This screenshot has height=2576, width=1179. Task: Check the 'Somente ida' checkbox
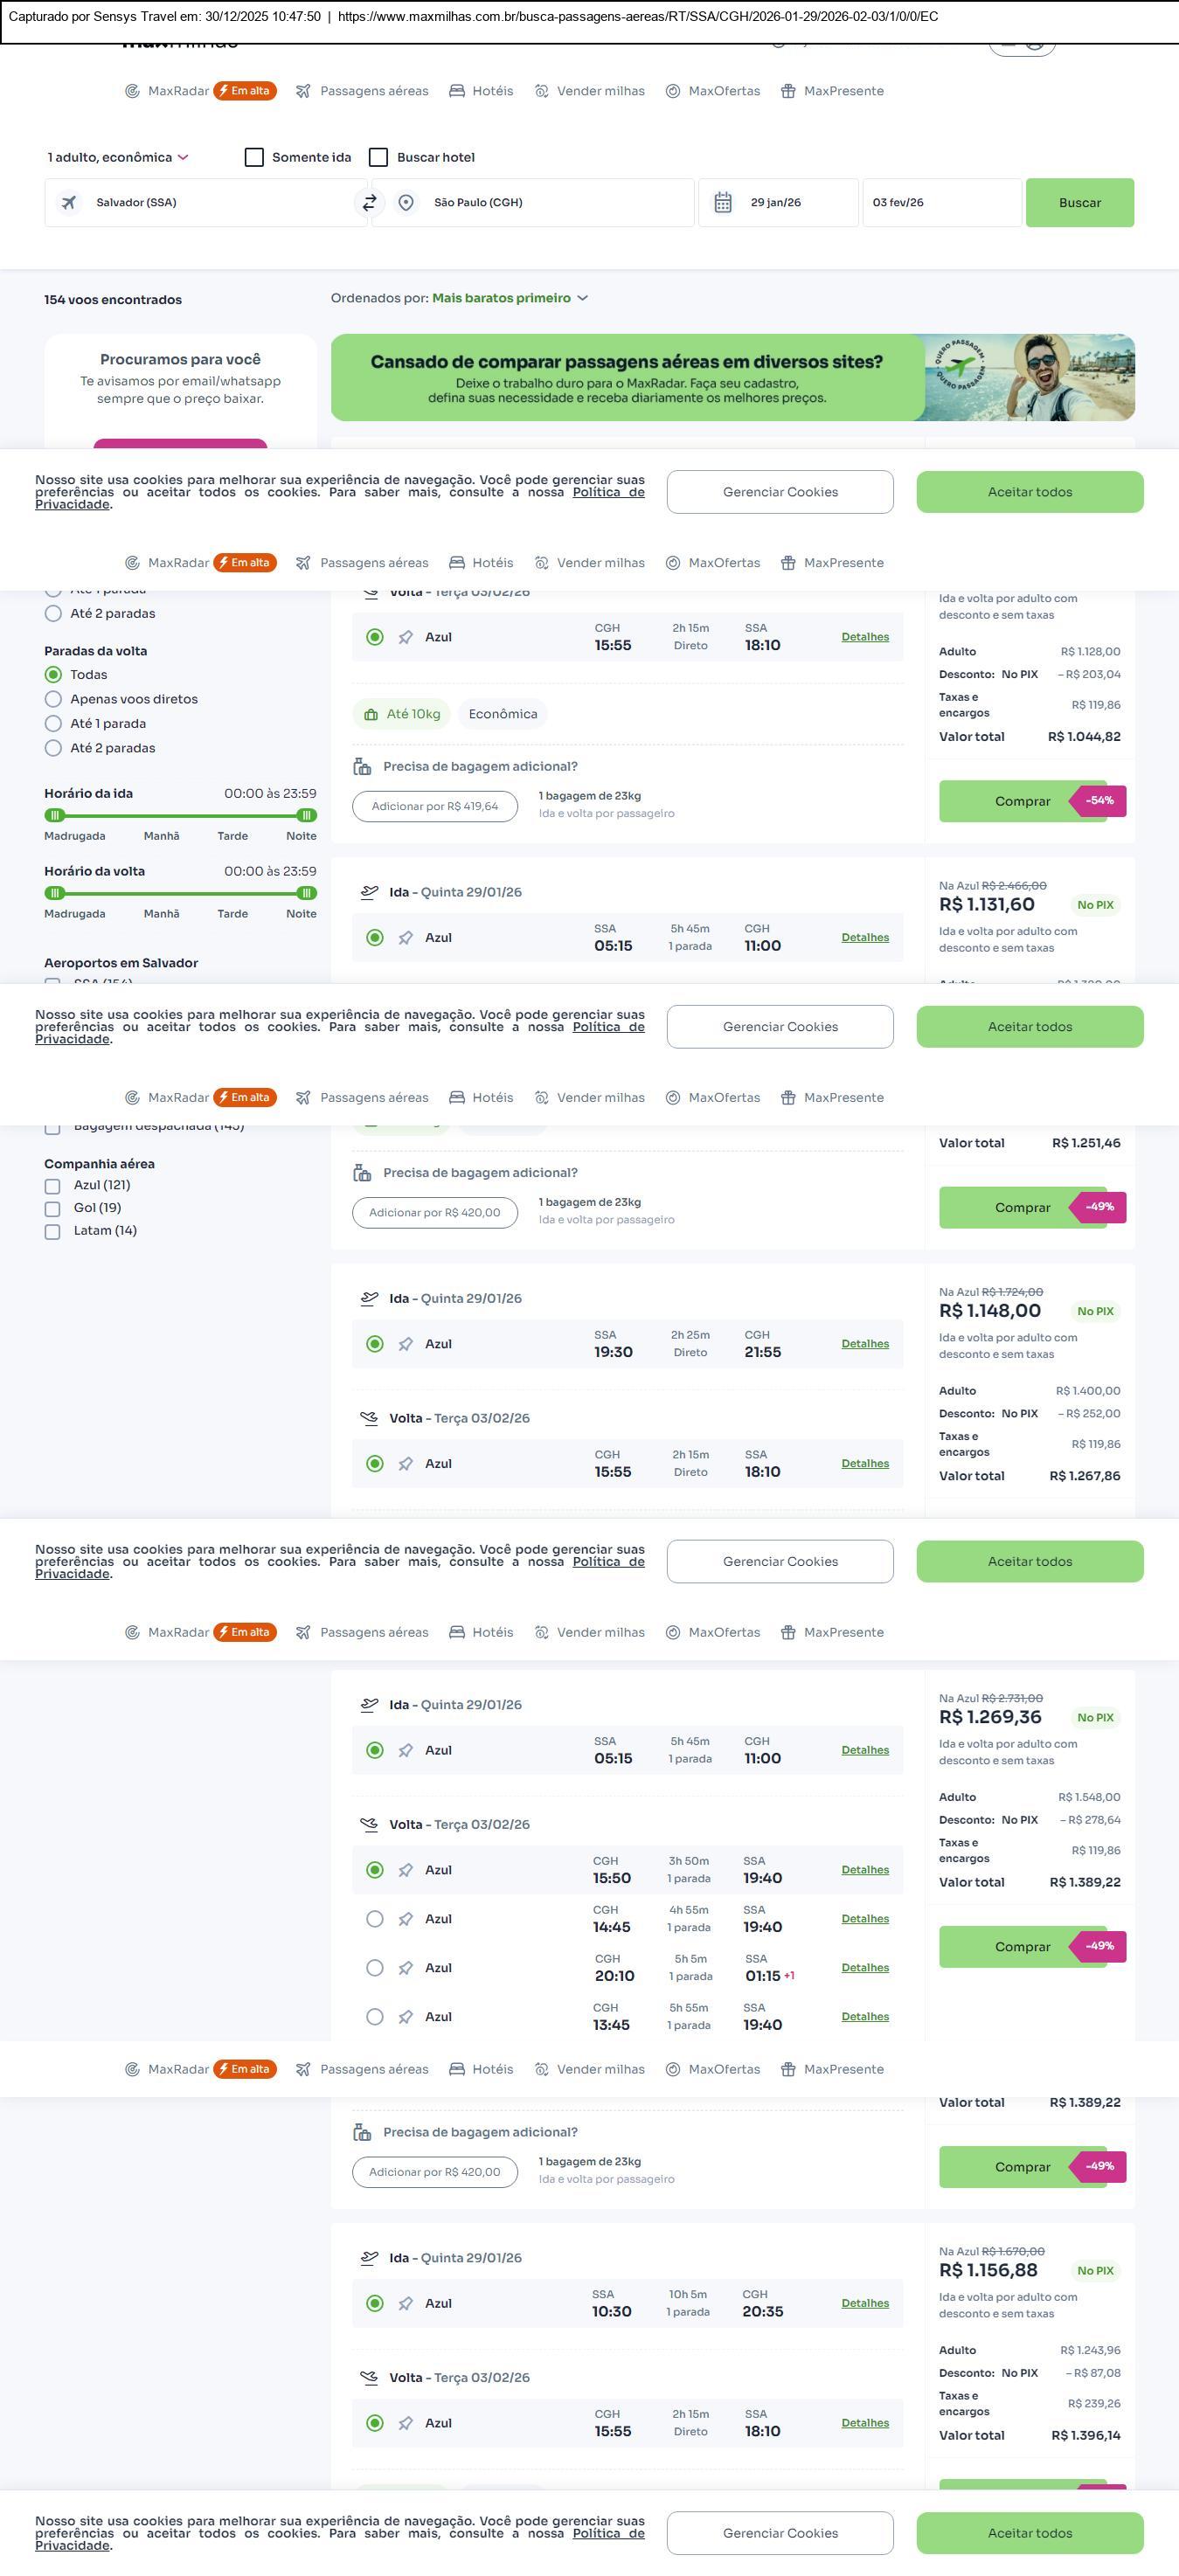tap(254, 158)
